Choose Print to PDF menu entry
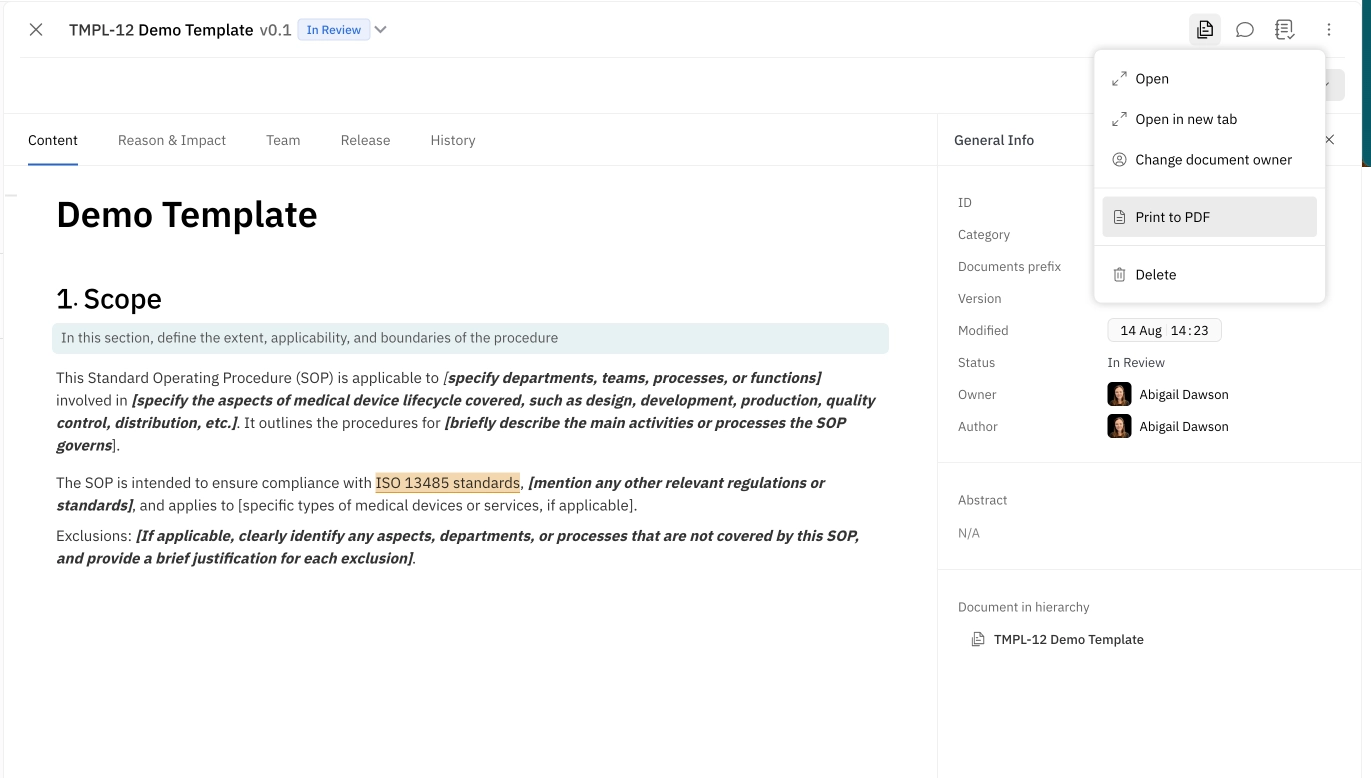The width and height of the screenshot is (1371, 778). [1172, 217]
